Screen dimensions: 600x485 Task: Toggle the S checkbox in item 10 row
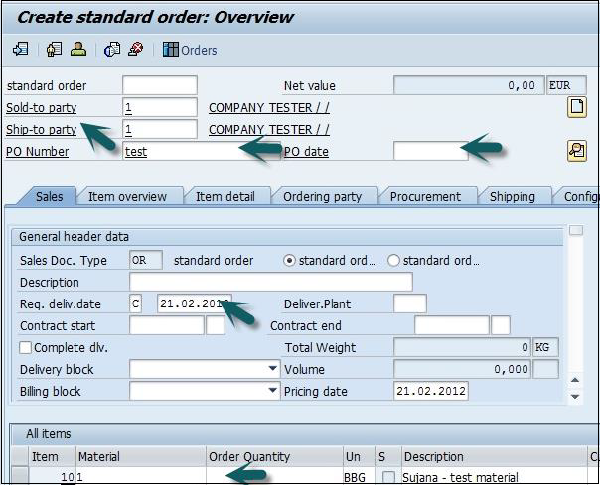click(388, 477)
